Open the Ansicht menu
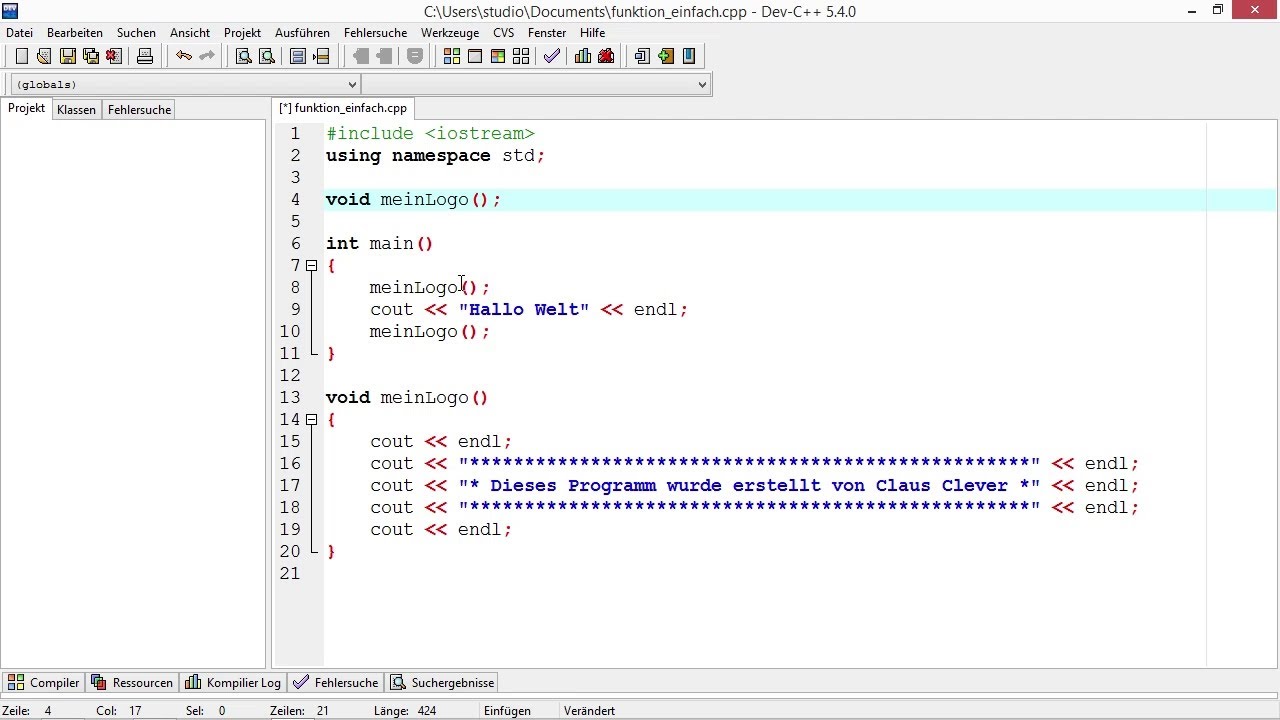This screenshot has height=720, width=1280. click(190, 33)
